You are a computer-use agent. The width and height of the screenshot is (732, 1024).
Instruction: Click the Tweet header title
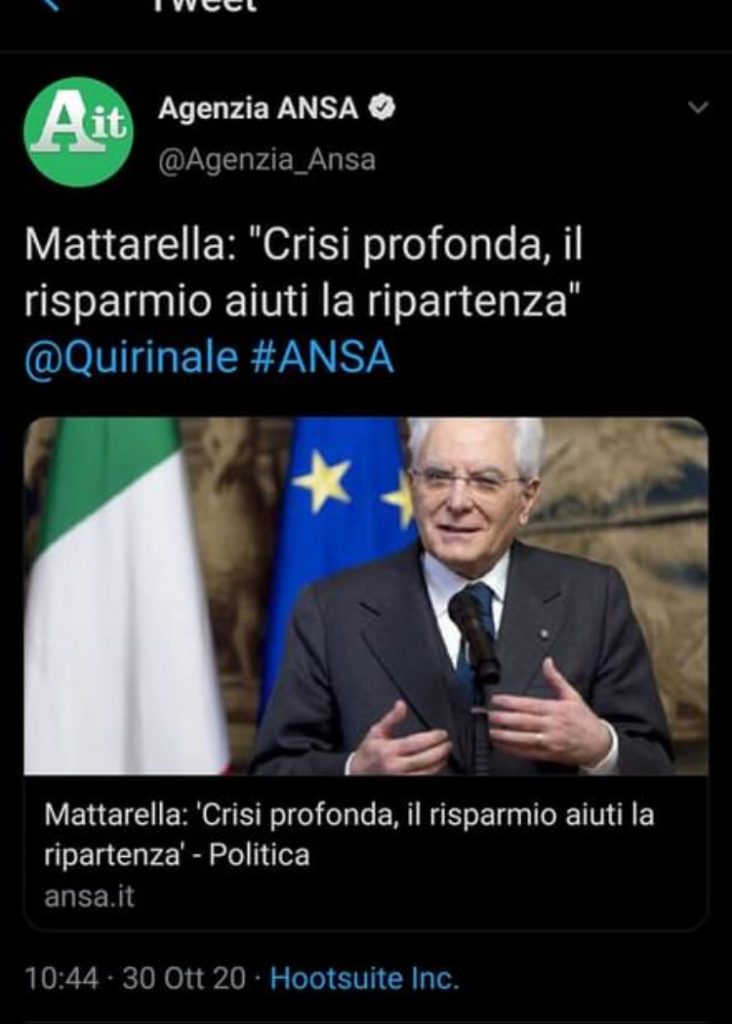(206, 5)
